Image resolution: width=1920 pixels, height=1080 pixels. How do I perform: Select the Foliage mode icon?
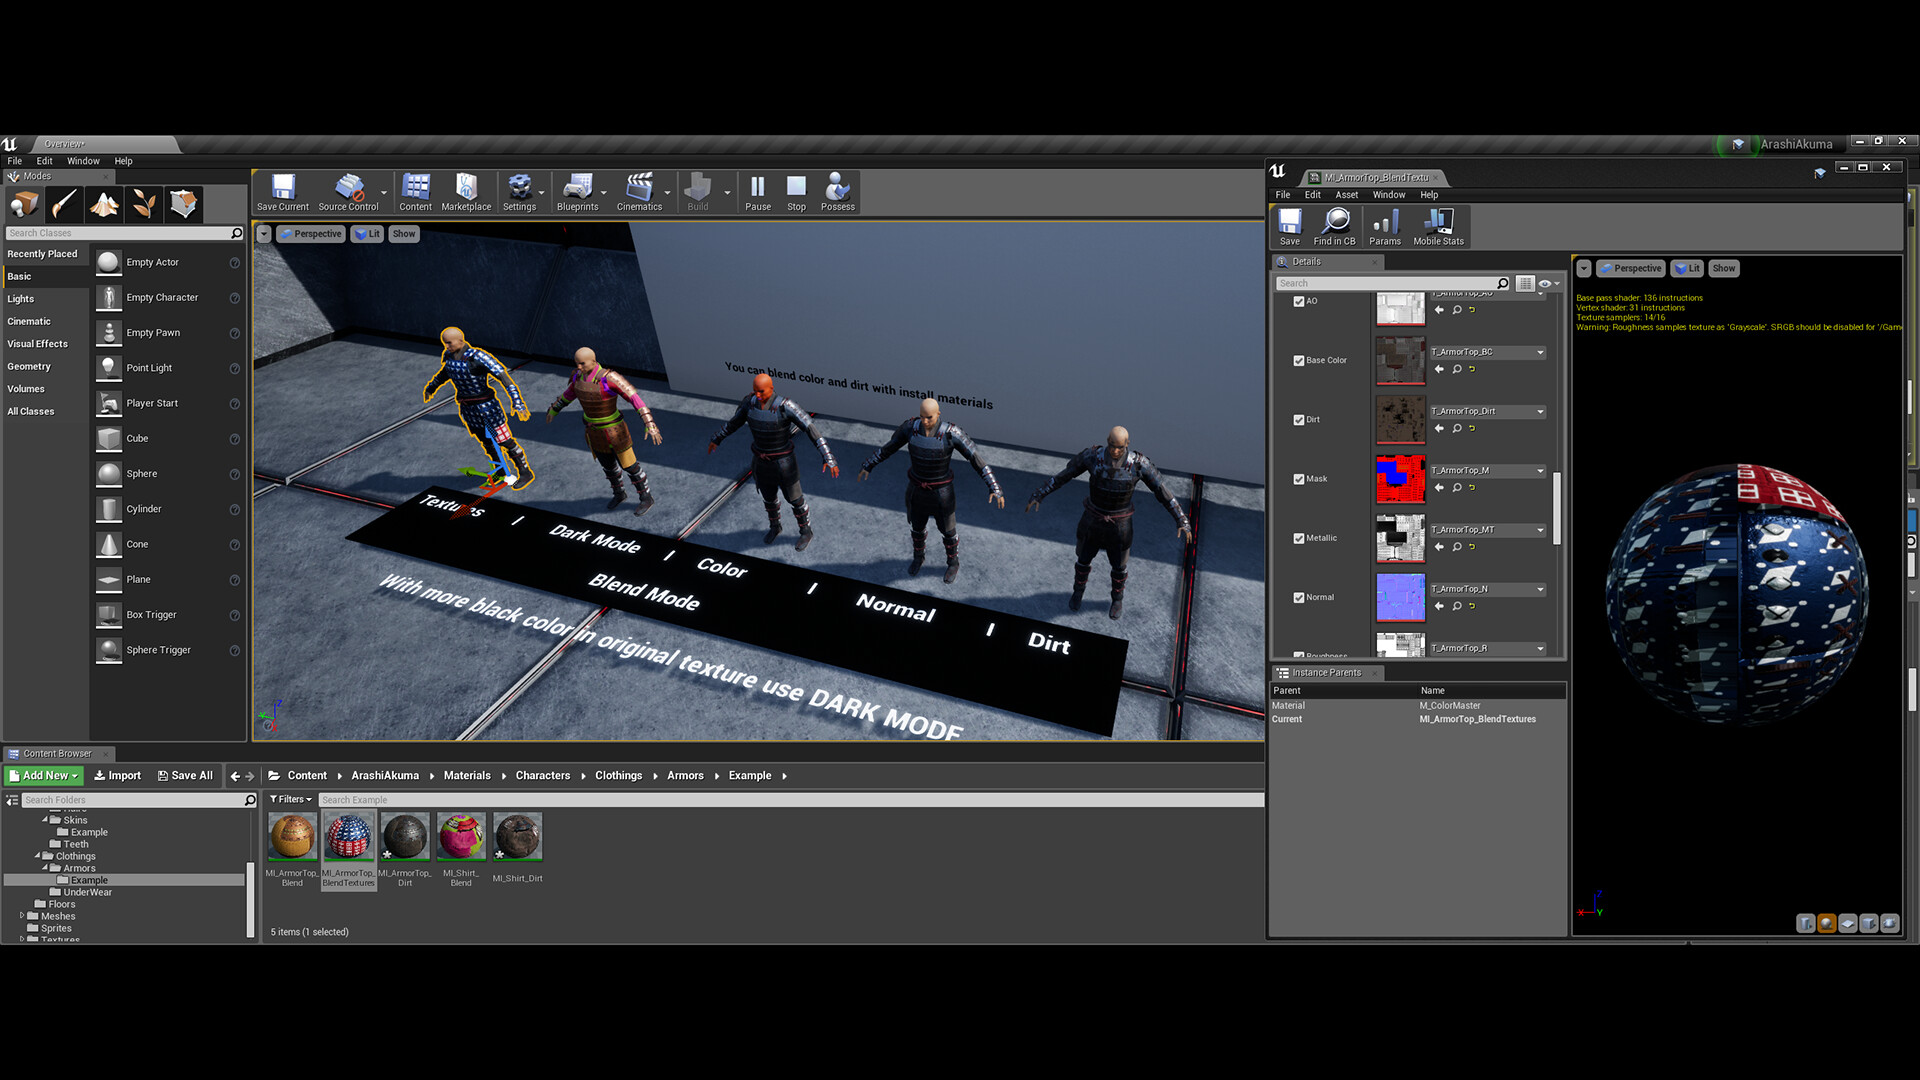(x=144, y=205)
